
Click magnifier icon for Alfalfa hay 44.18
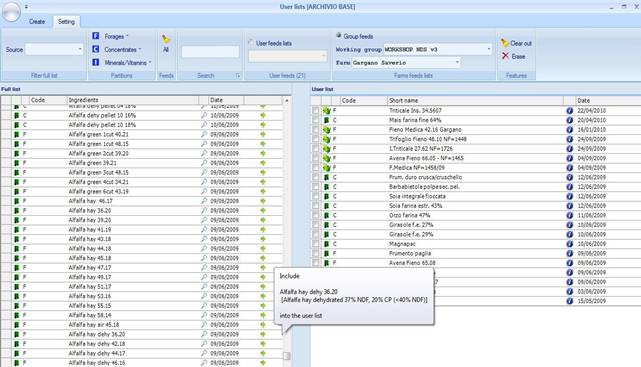tap(204, 248)
